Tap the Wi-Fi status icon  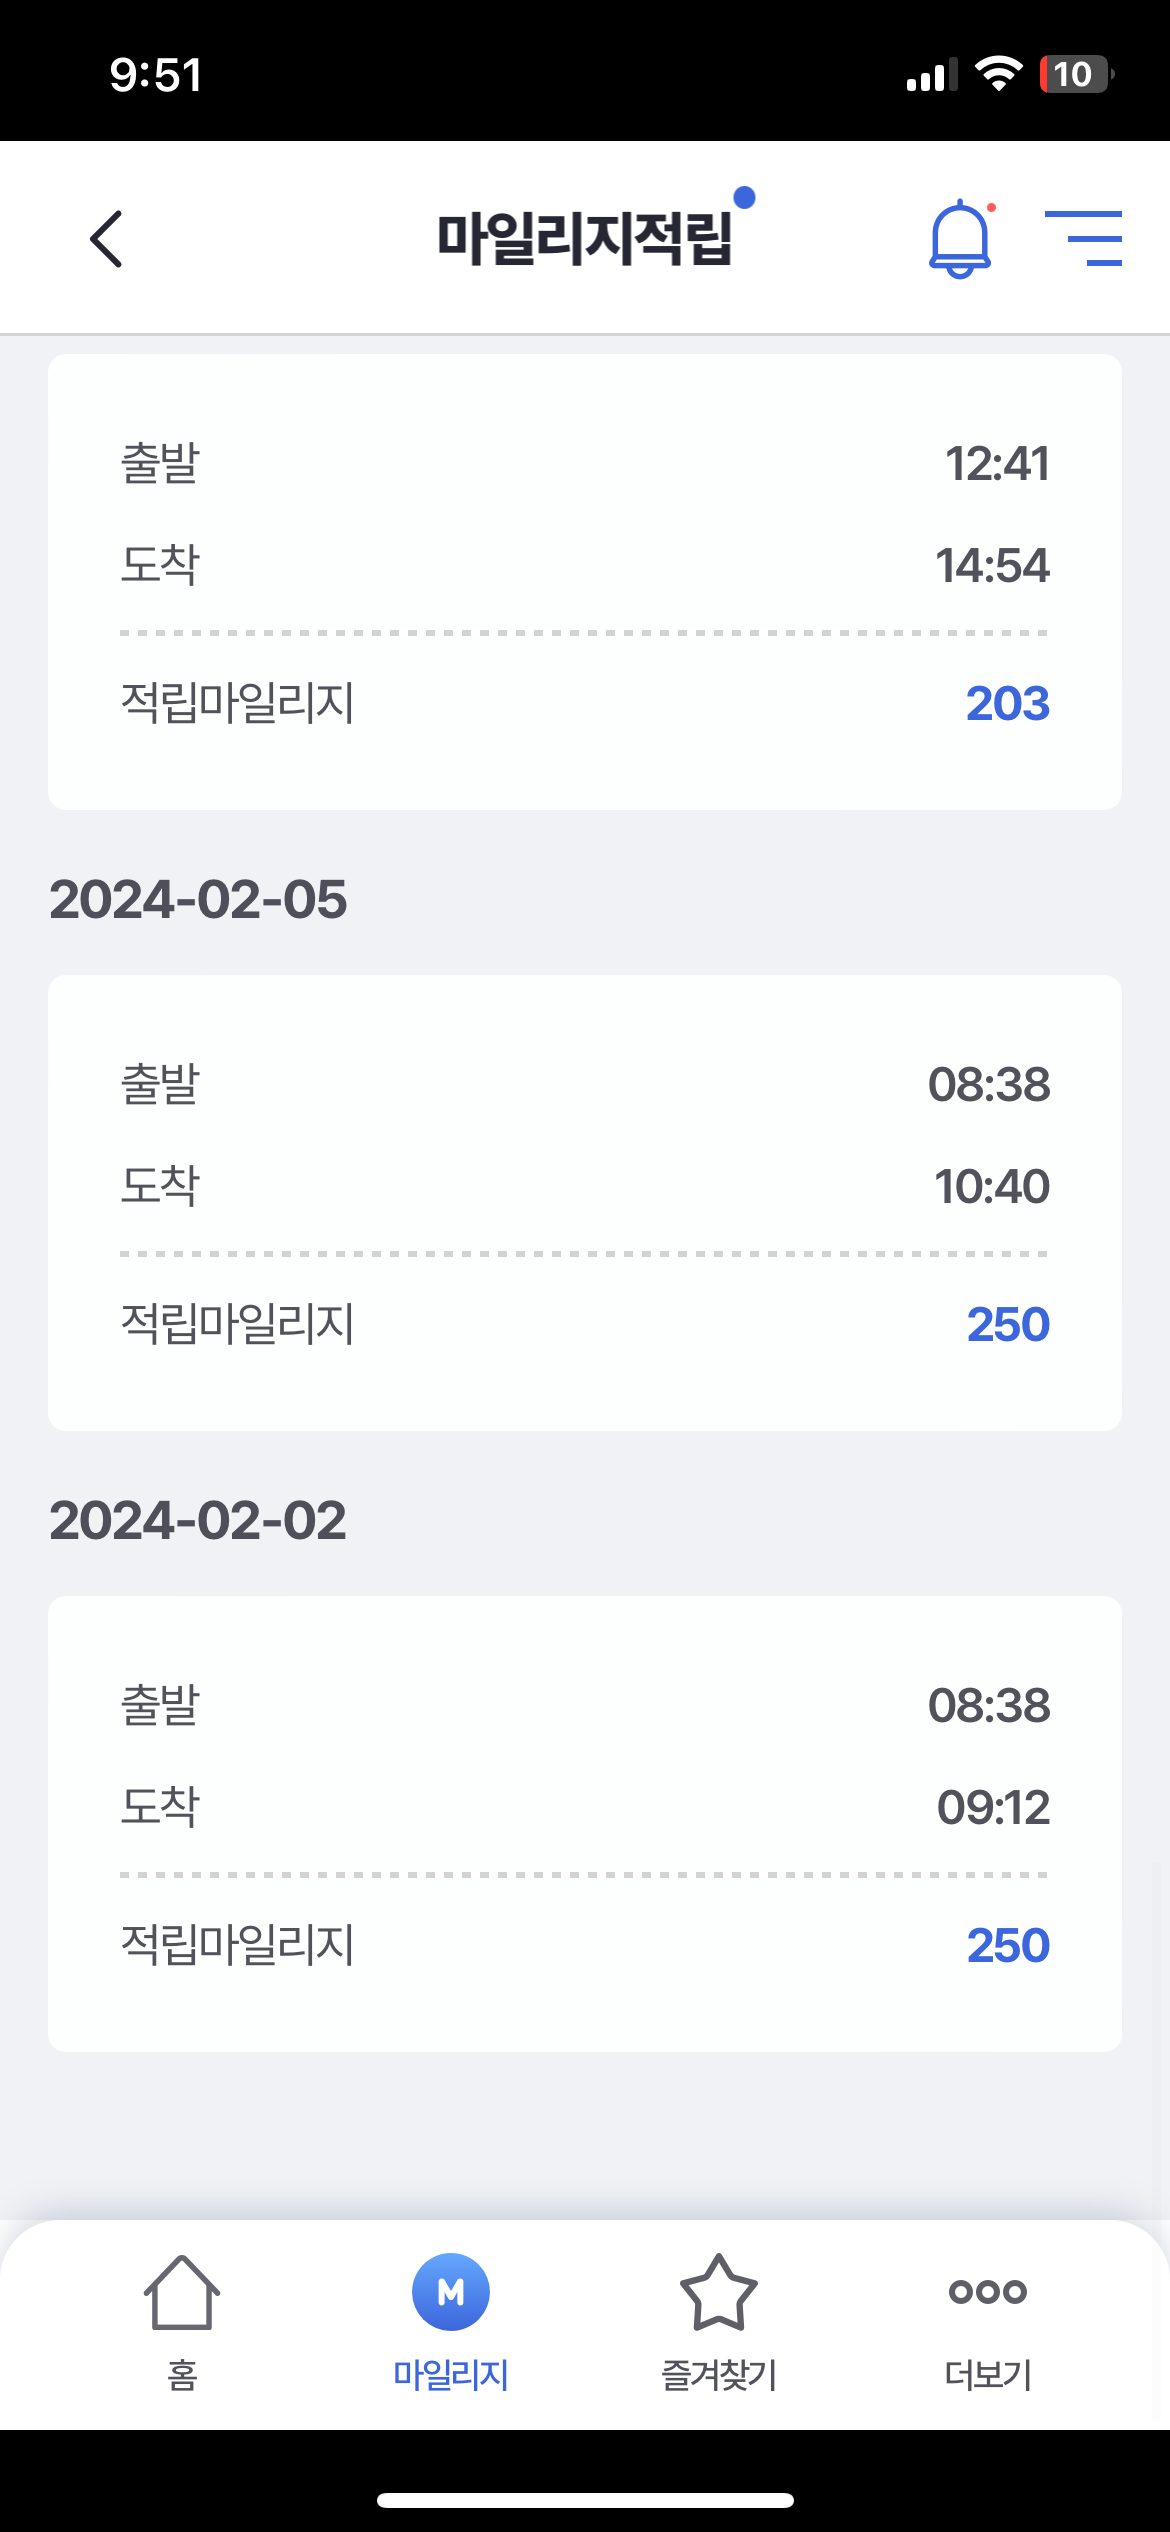(998, 75)
